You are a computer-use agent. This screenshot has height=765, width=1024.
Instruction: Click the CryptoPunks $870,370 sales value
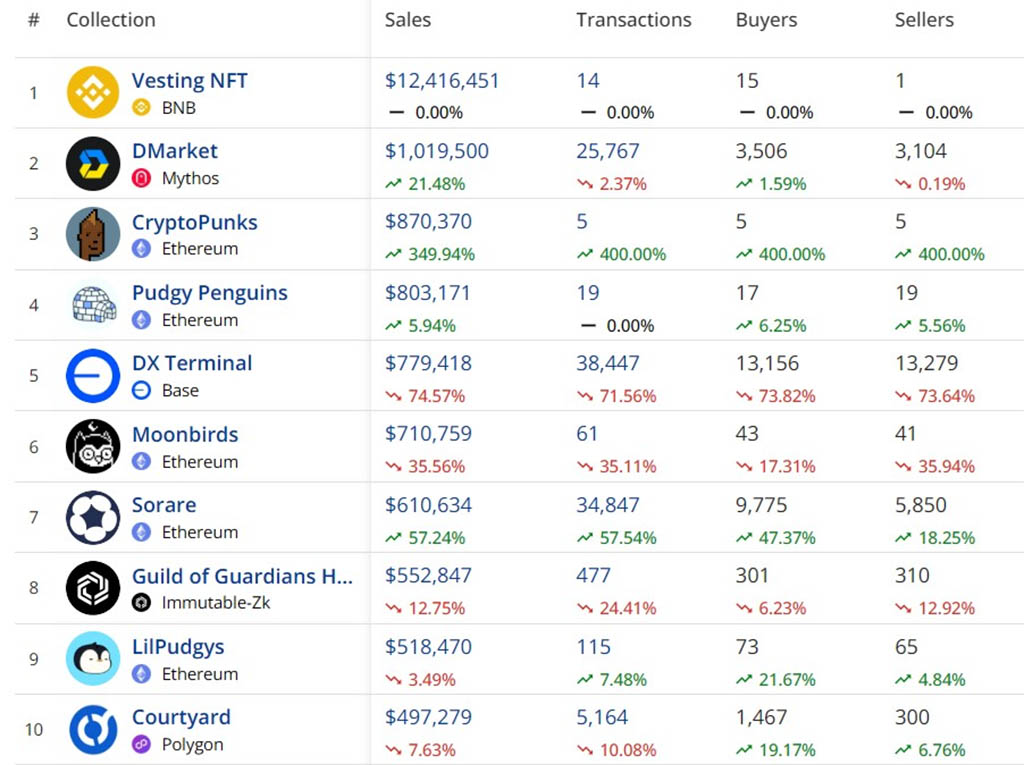[x=428, y=222]
